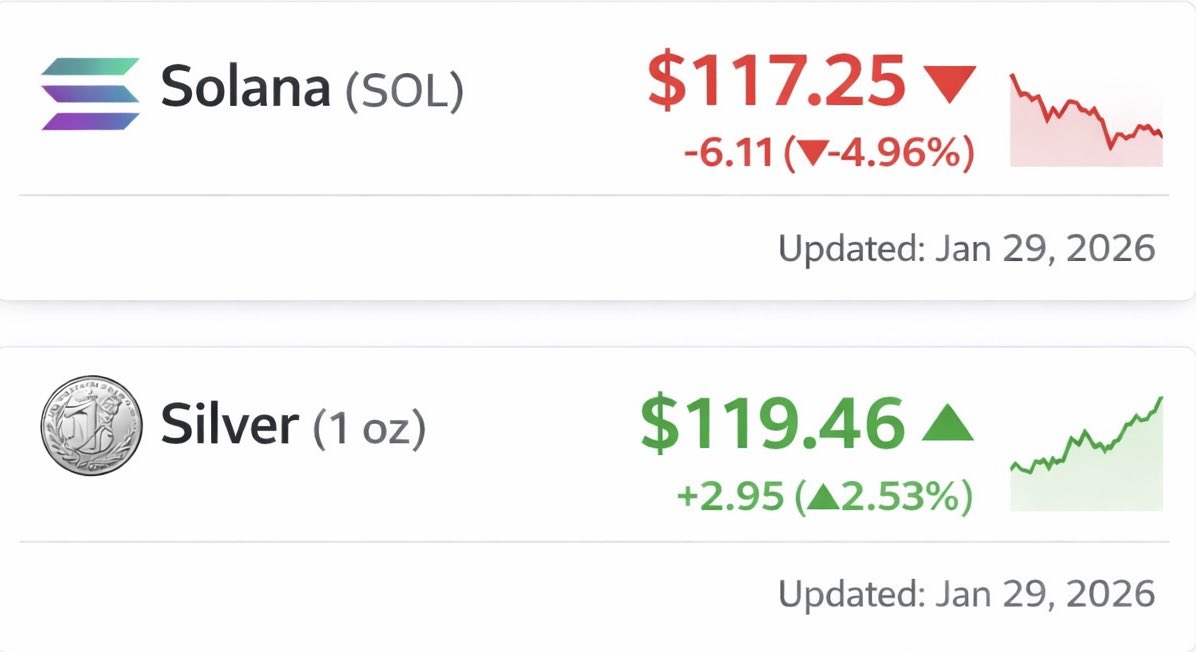Open the red Solana sparkline chart
The image size is (1196, 652).
(1086, 120)
